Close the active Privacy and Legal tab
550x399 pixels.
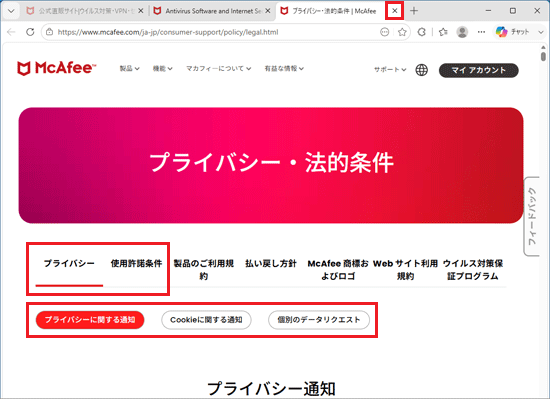tap(395, 11)
